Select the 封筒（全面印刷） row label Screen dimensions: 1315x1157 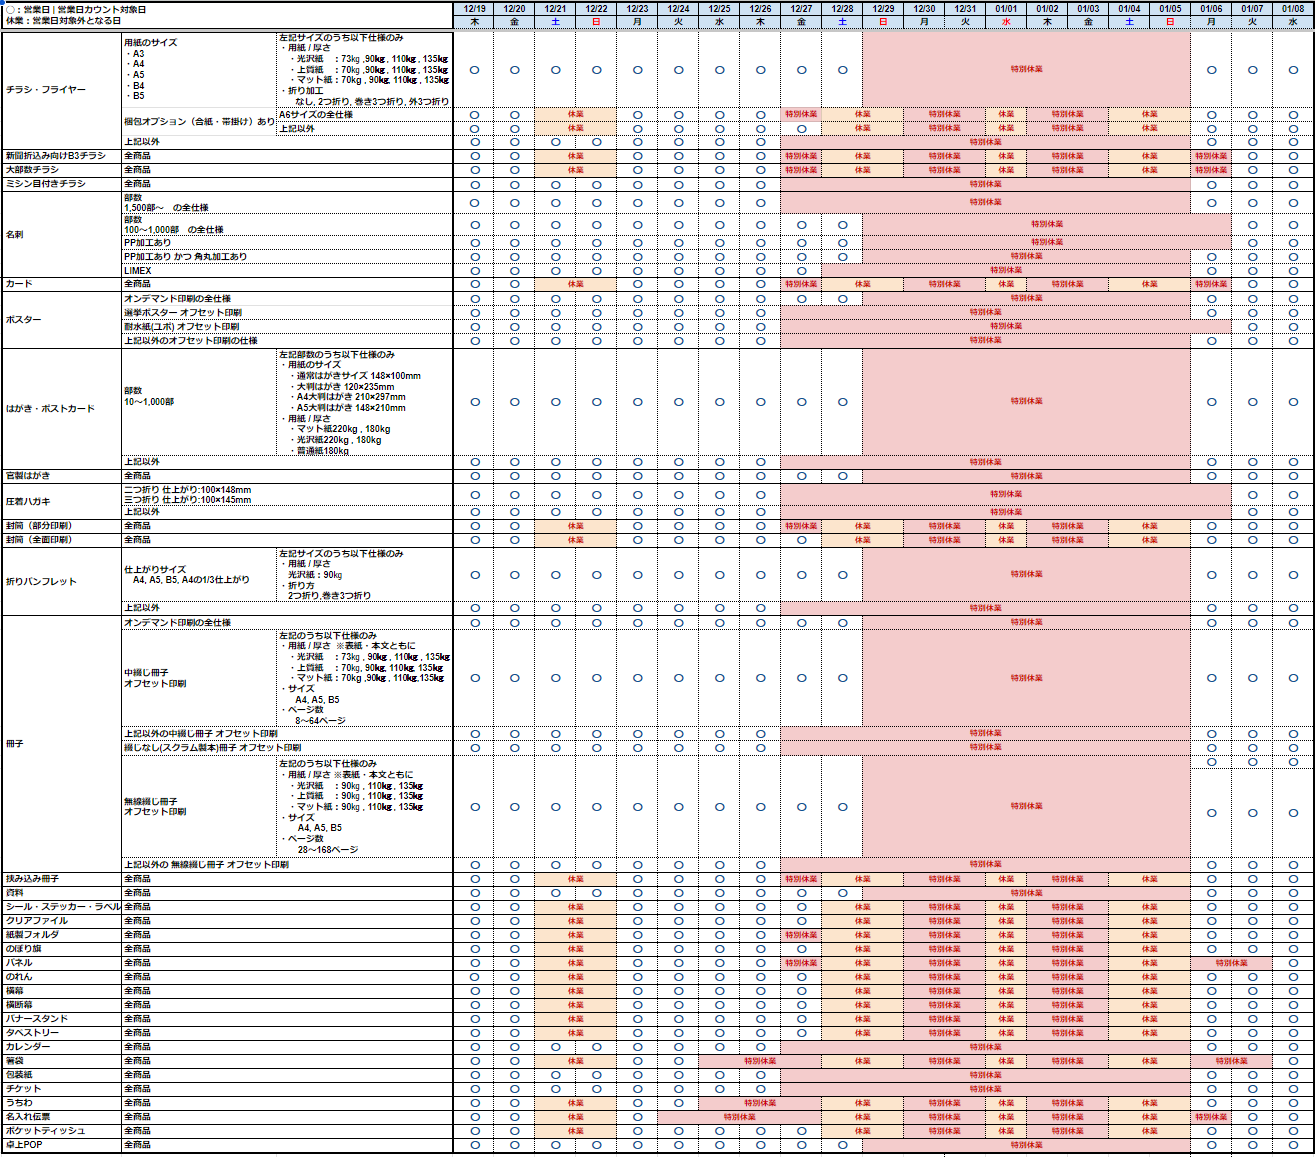(39, 540)
